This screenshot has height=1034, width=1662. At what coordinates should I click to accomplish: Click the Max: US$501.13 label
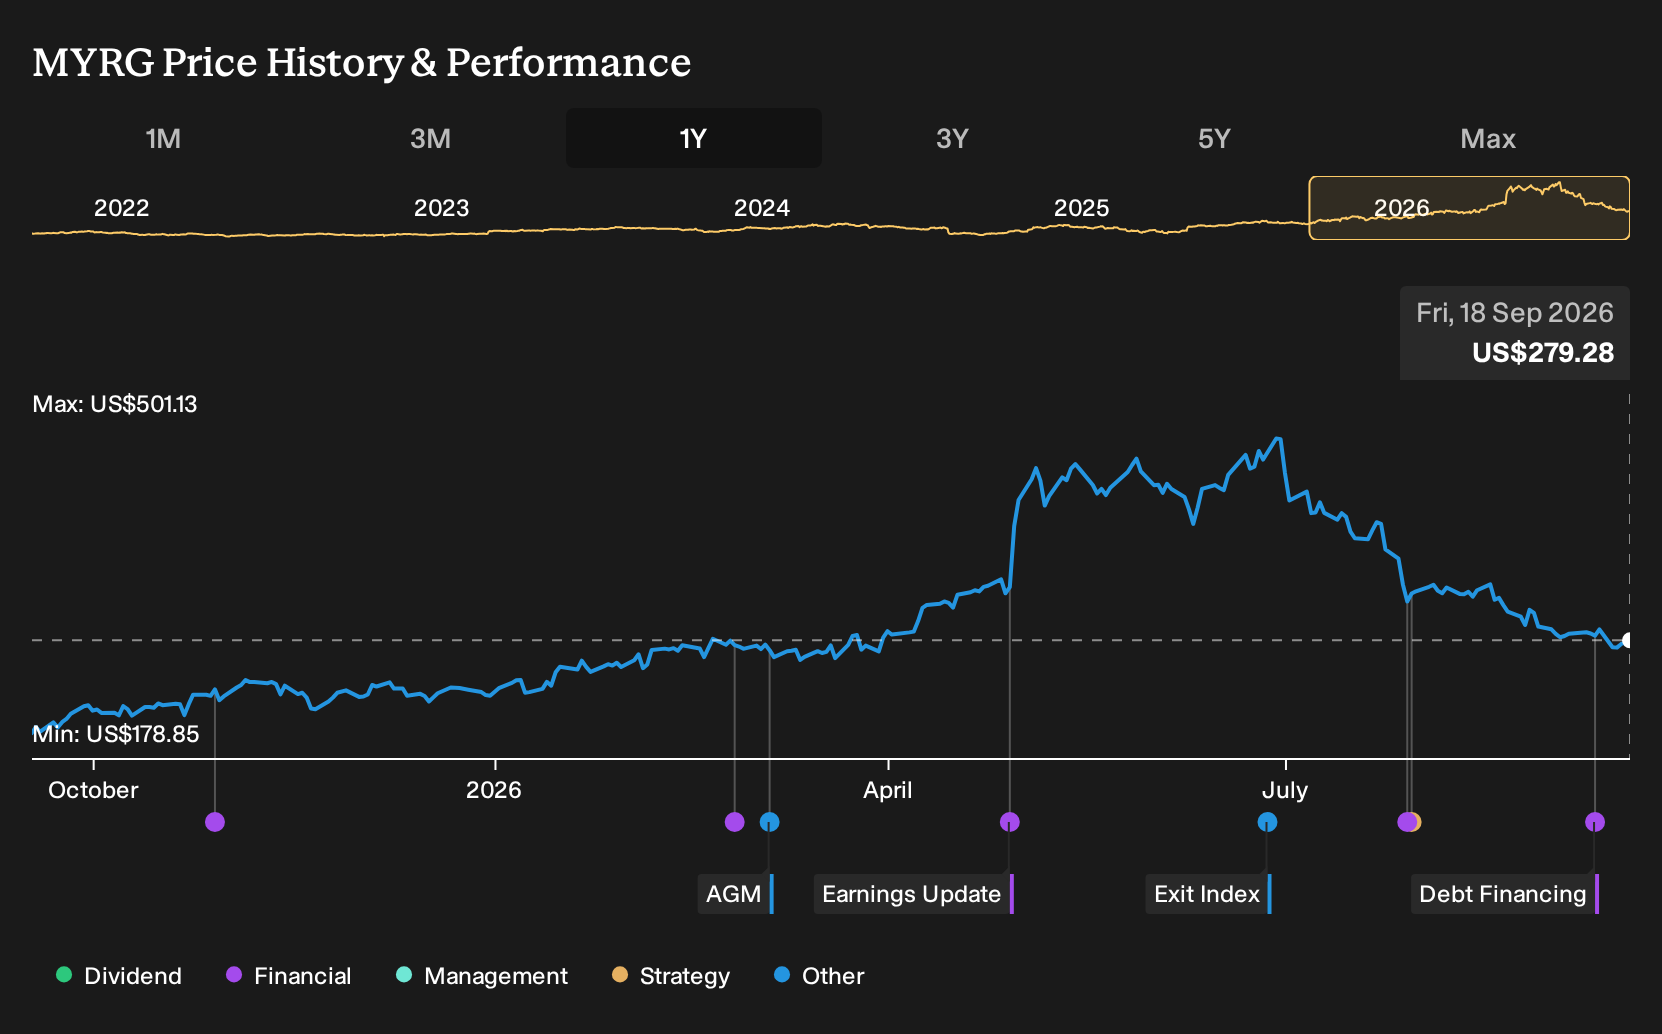[115, 404]
